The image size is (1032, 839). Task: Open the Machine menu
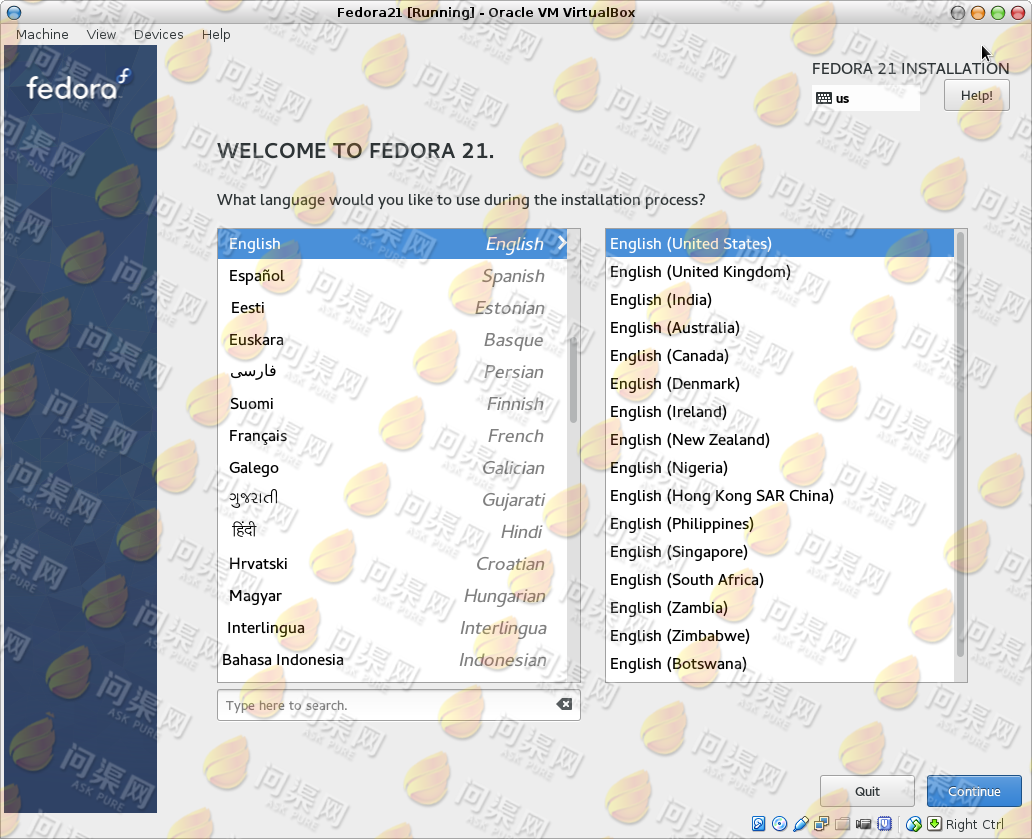point(42,34)
